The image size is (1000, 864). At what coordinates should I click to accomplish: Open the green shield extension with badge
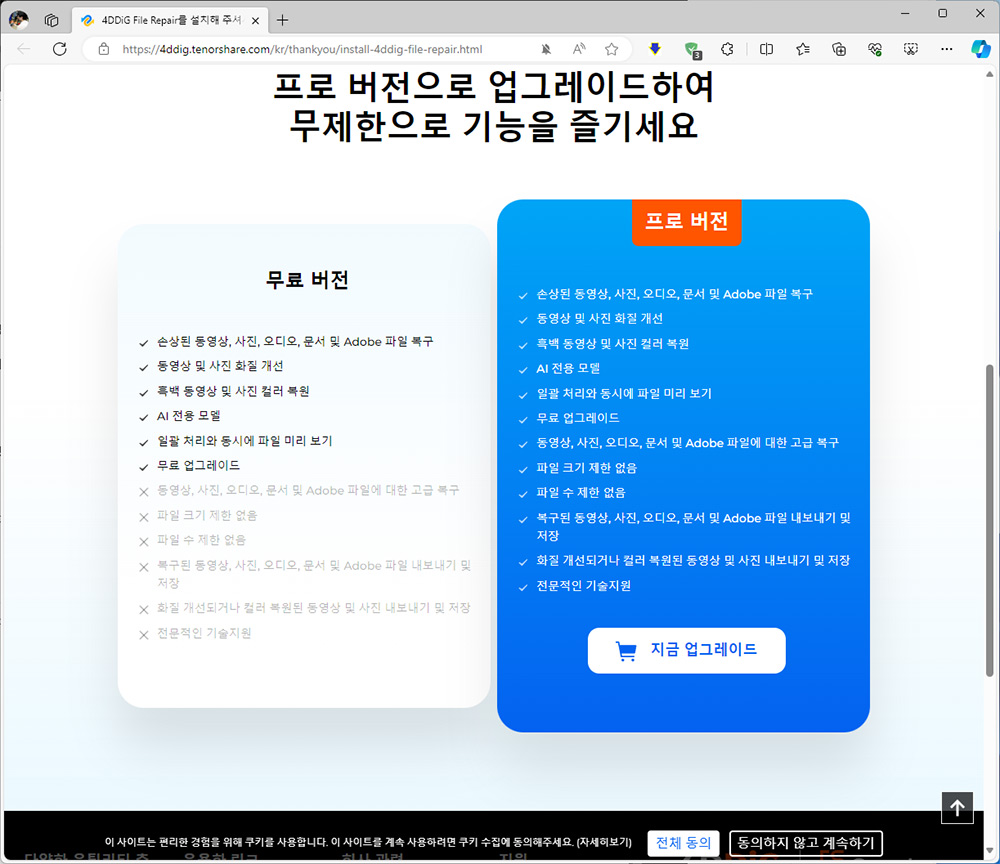pos(691,50)
